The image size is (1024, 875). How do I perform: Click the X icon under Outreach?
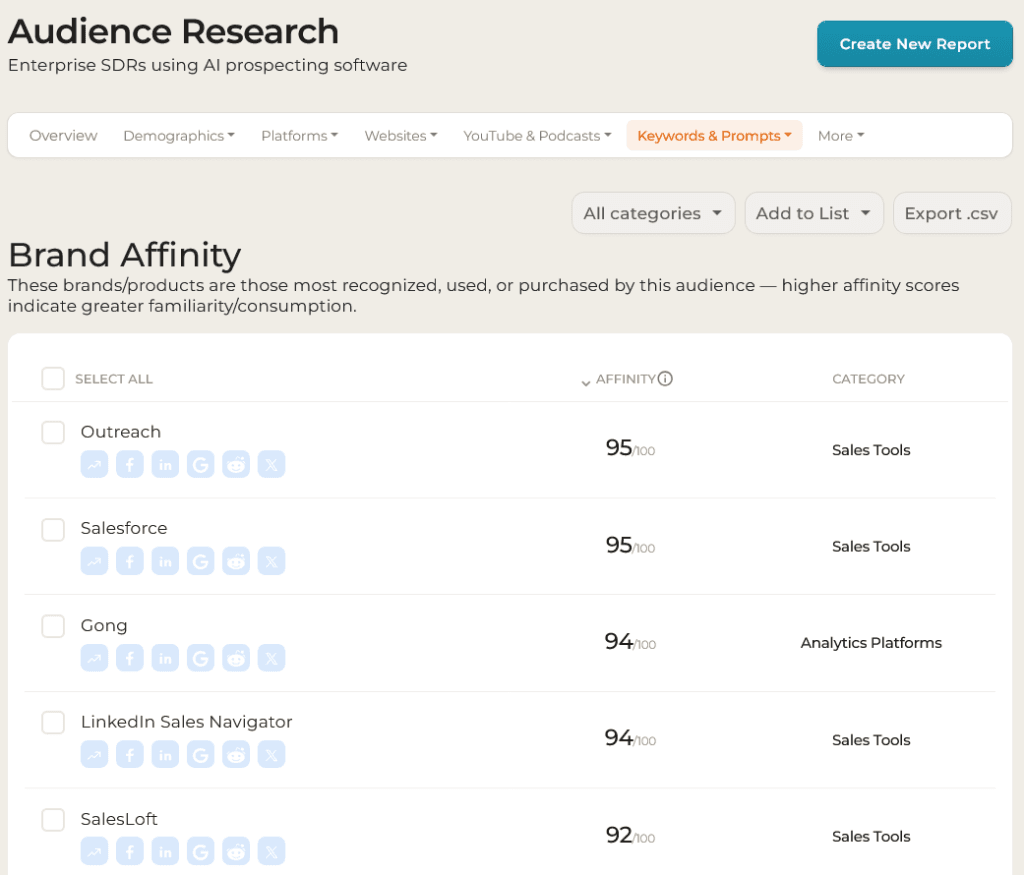tap(271, 464)
